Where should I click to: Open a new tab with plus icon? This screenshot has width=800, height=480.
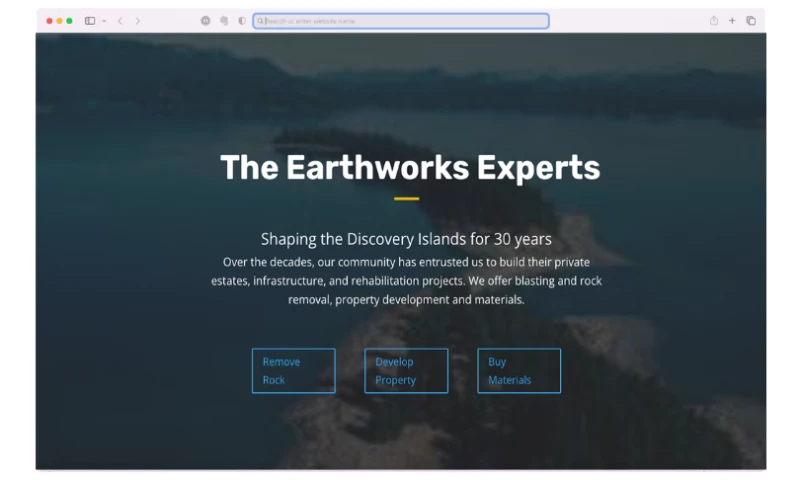pyautogui.click(x=732, y=21)
